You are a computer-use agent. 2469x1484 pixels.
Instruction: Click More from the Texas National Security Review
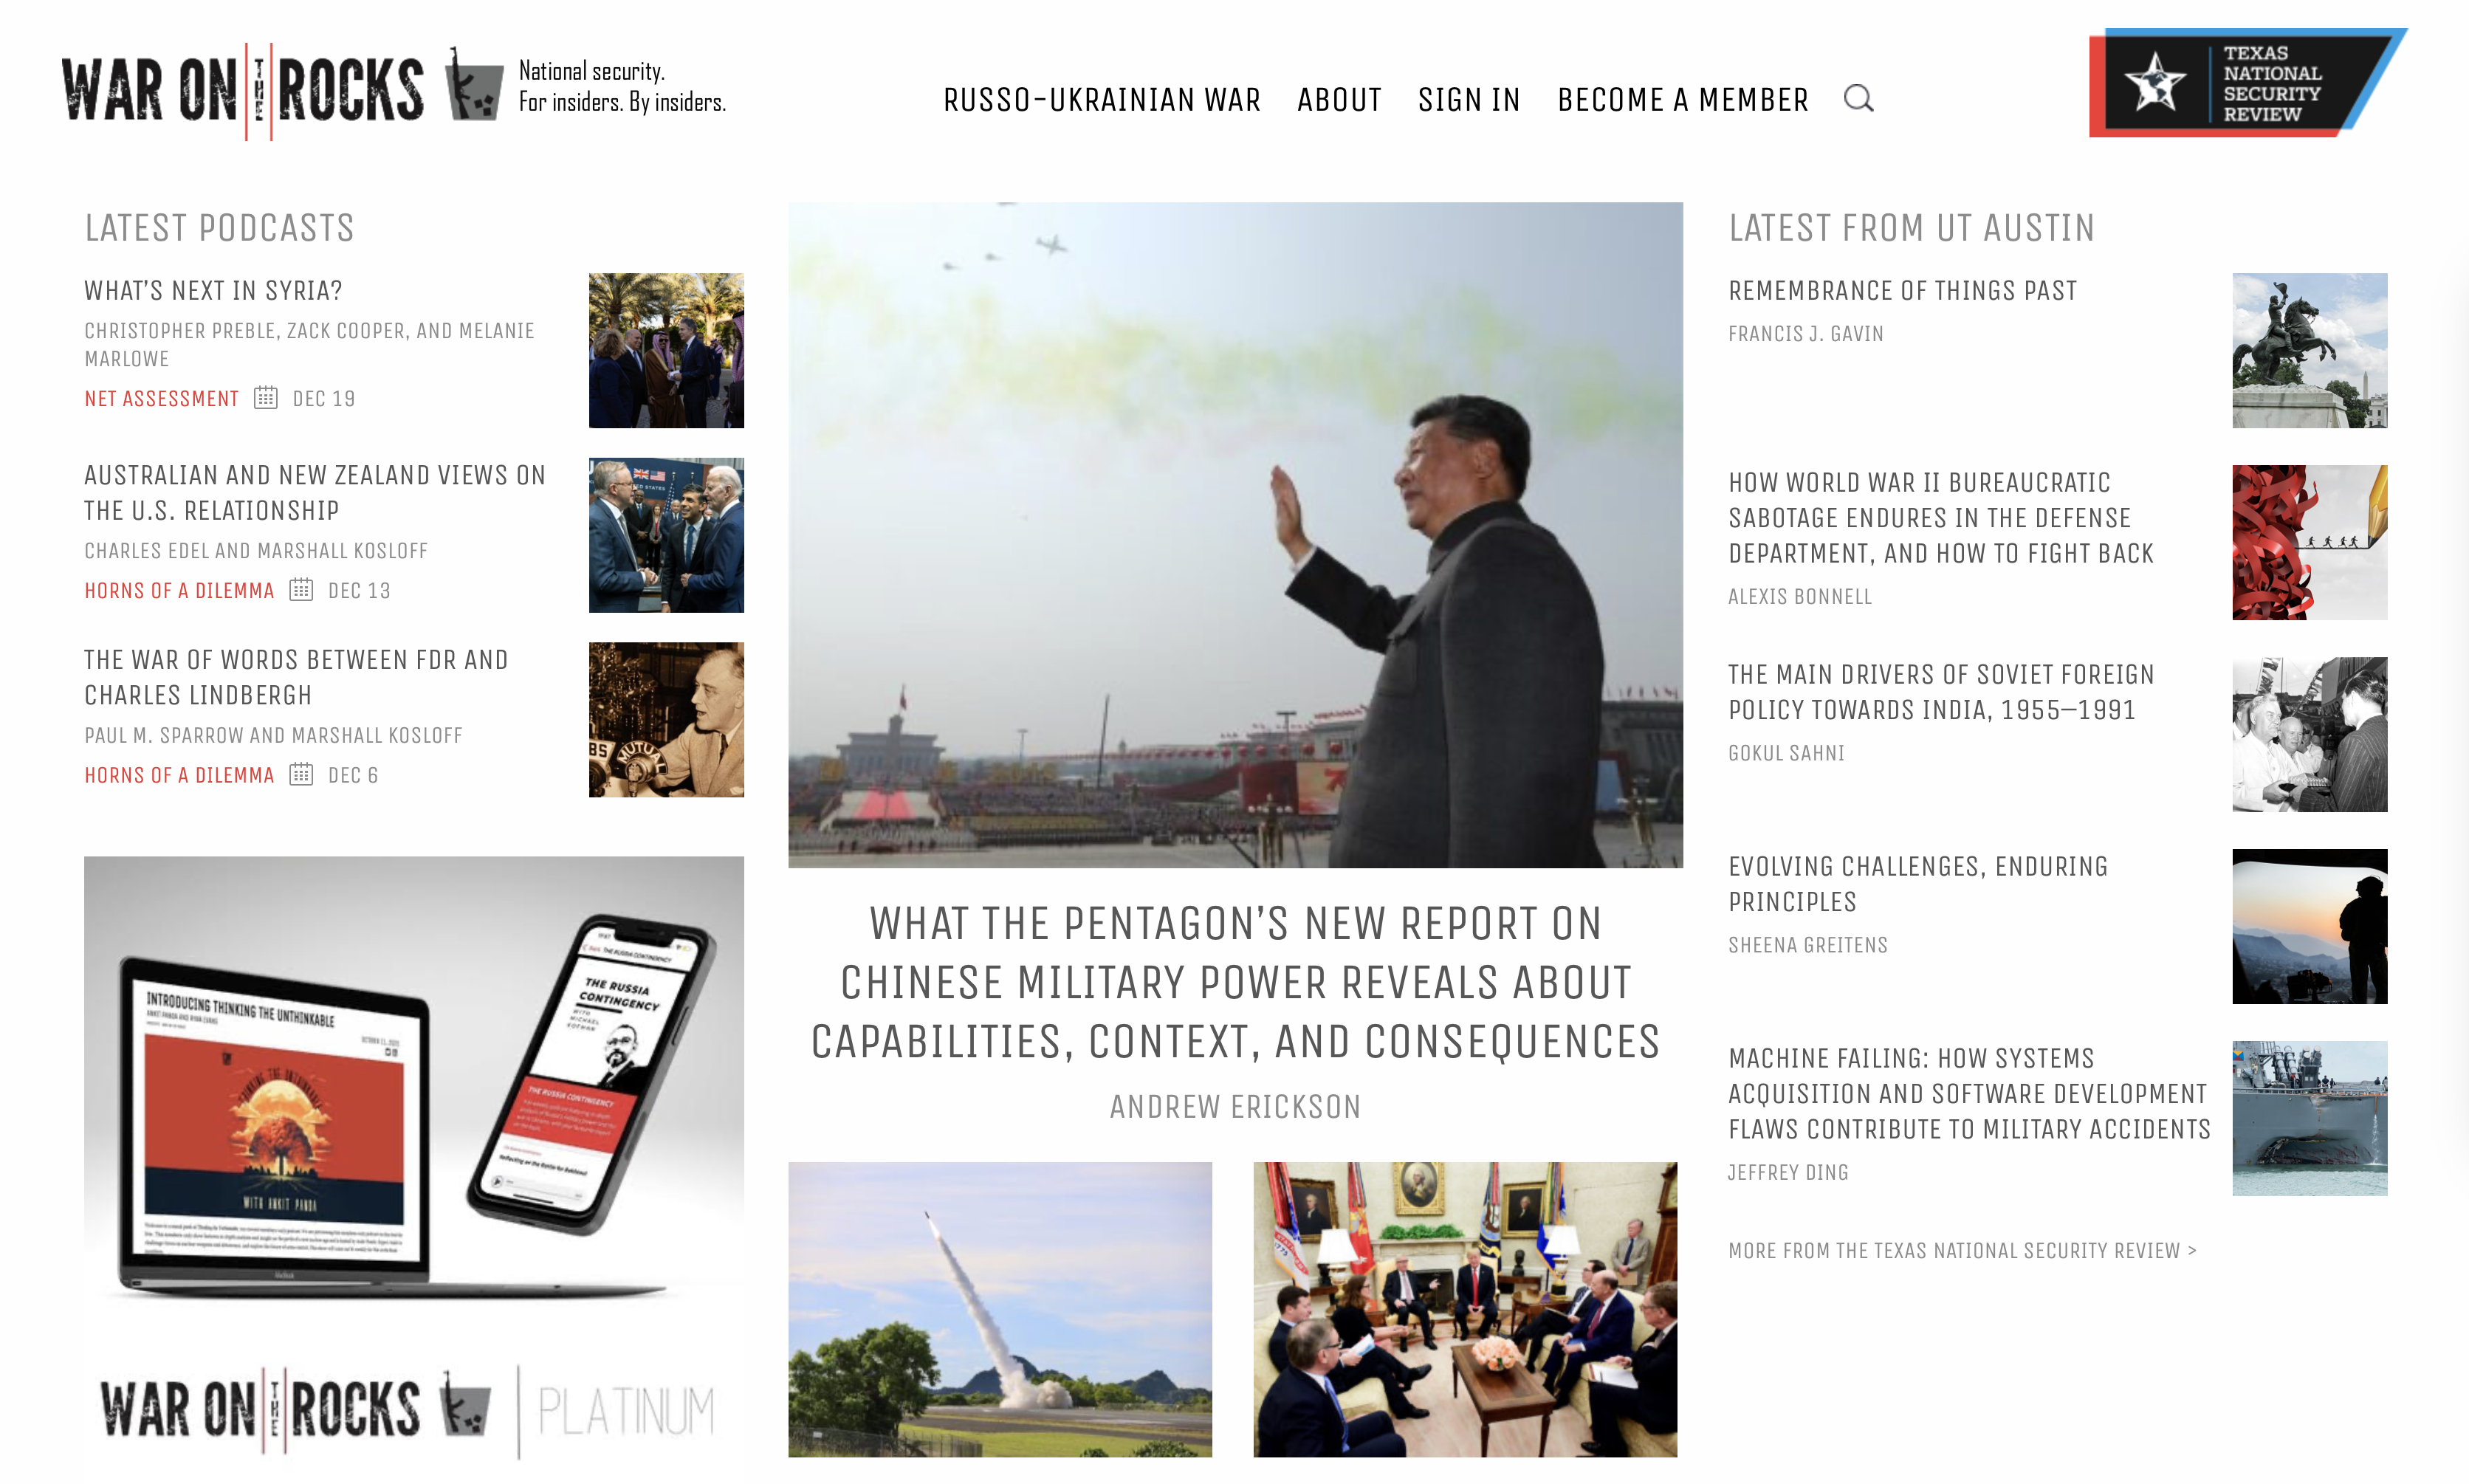point(1962,1251)
